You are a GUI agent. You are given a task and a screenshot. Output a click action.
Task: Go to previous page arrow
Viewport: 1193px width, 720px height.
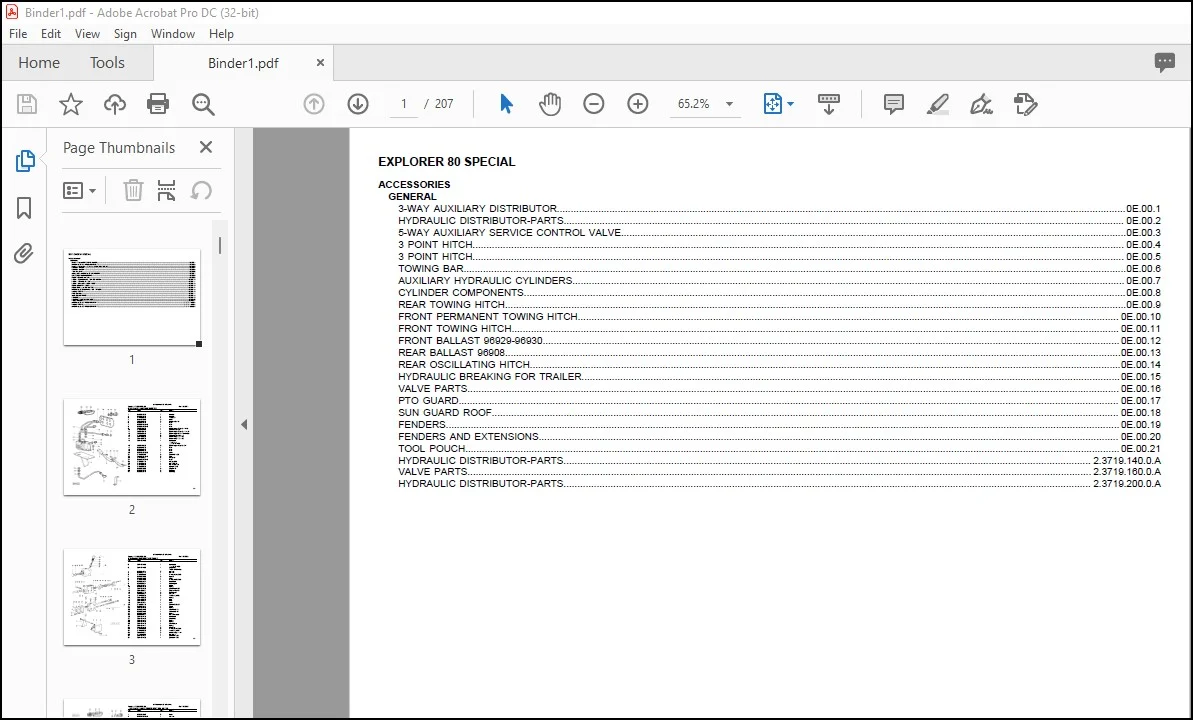coord(313,104)
